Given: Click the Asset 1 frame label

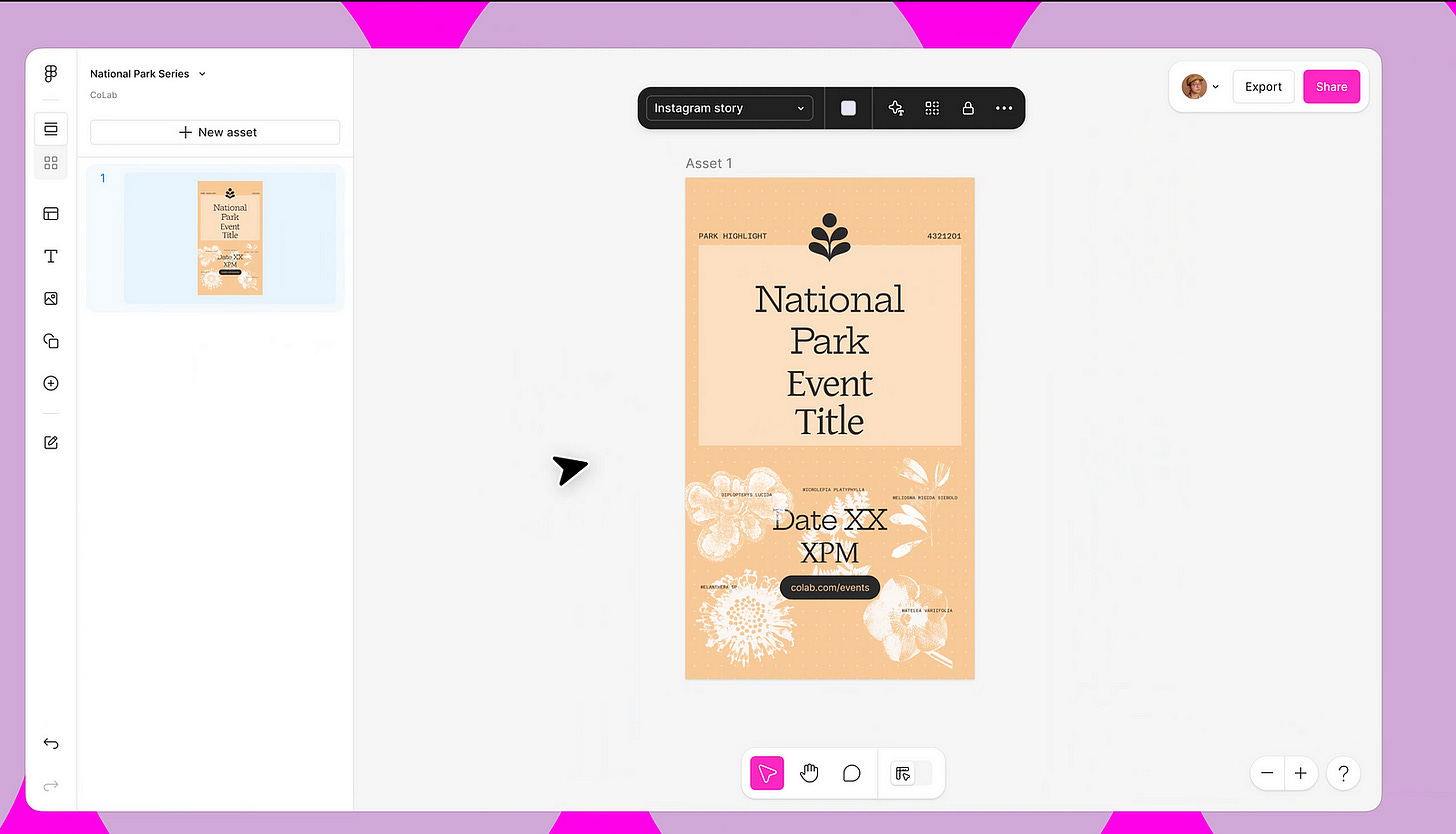Looking at the screenshot, I should click(709, 163).
